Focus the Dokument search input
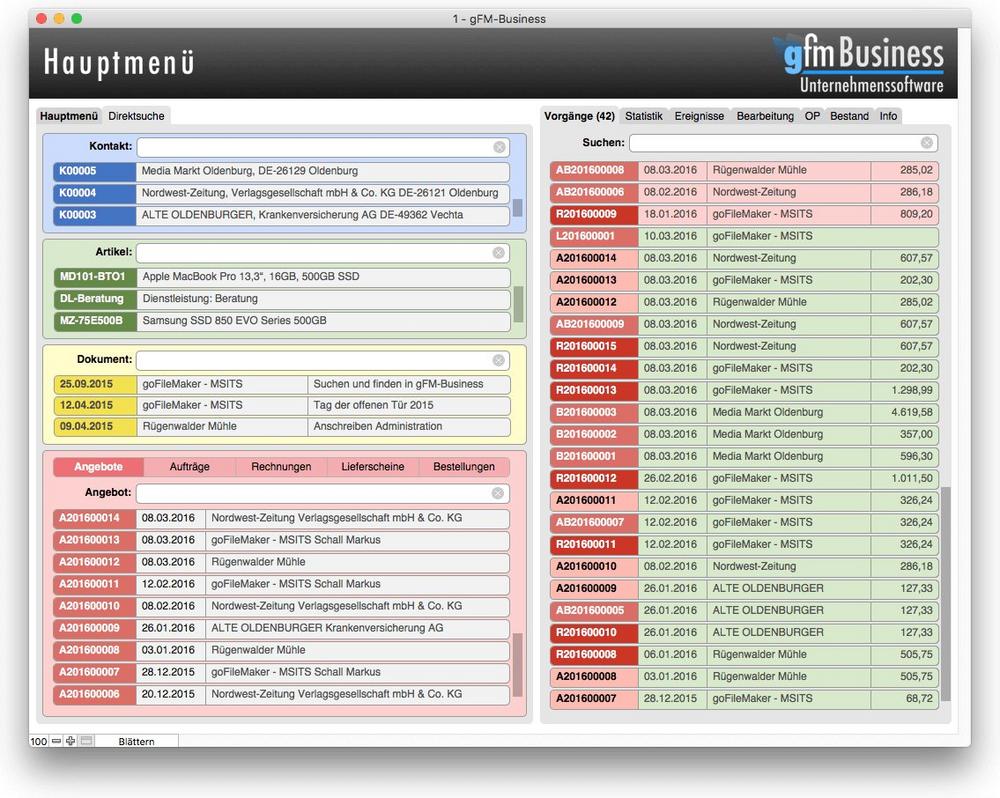 point(323,361)
